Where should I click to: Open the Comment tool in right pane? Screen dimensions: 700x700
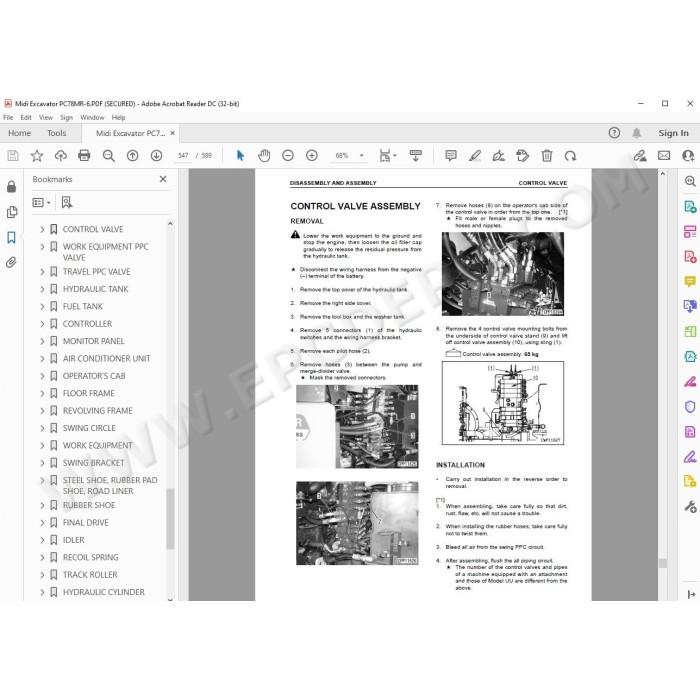(x=690, y=282)
